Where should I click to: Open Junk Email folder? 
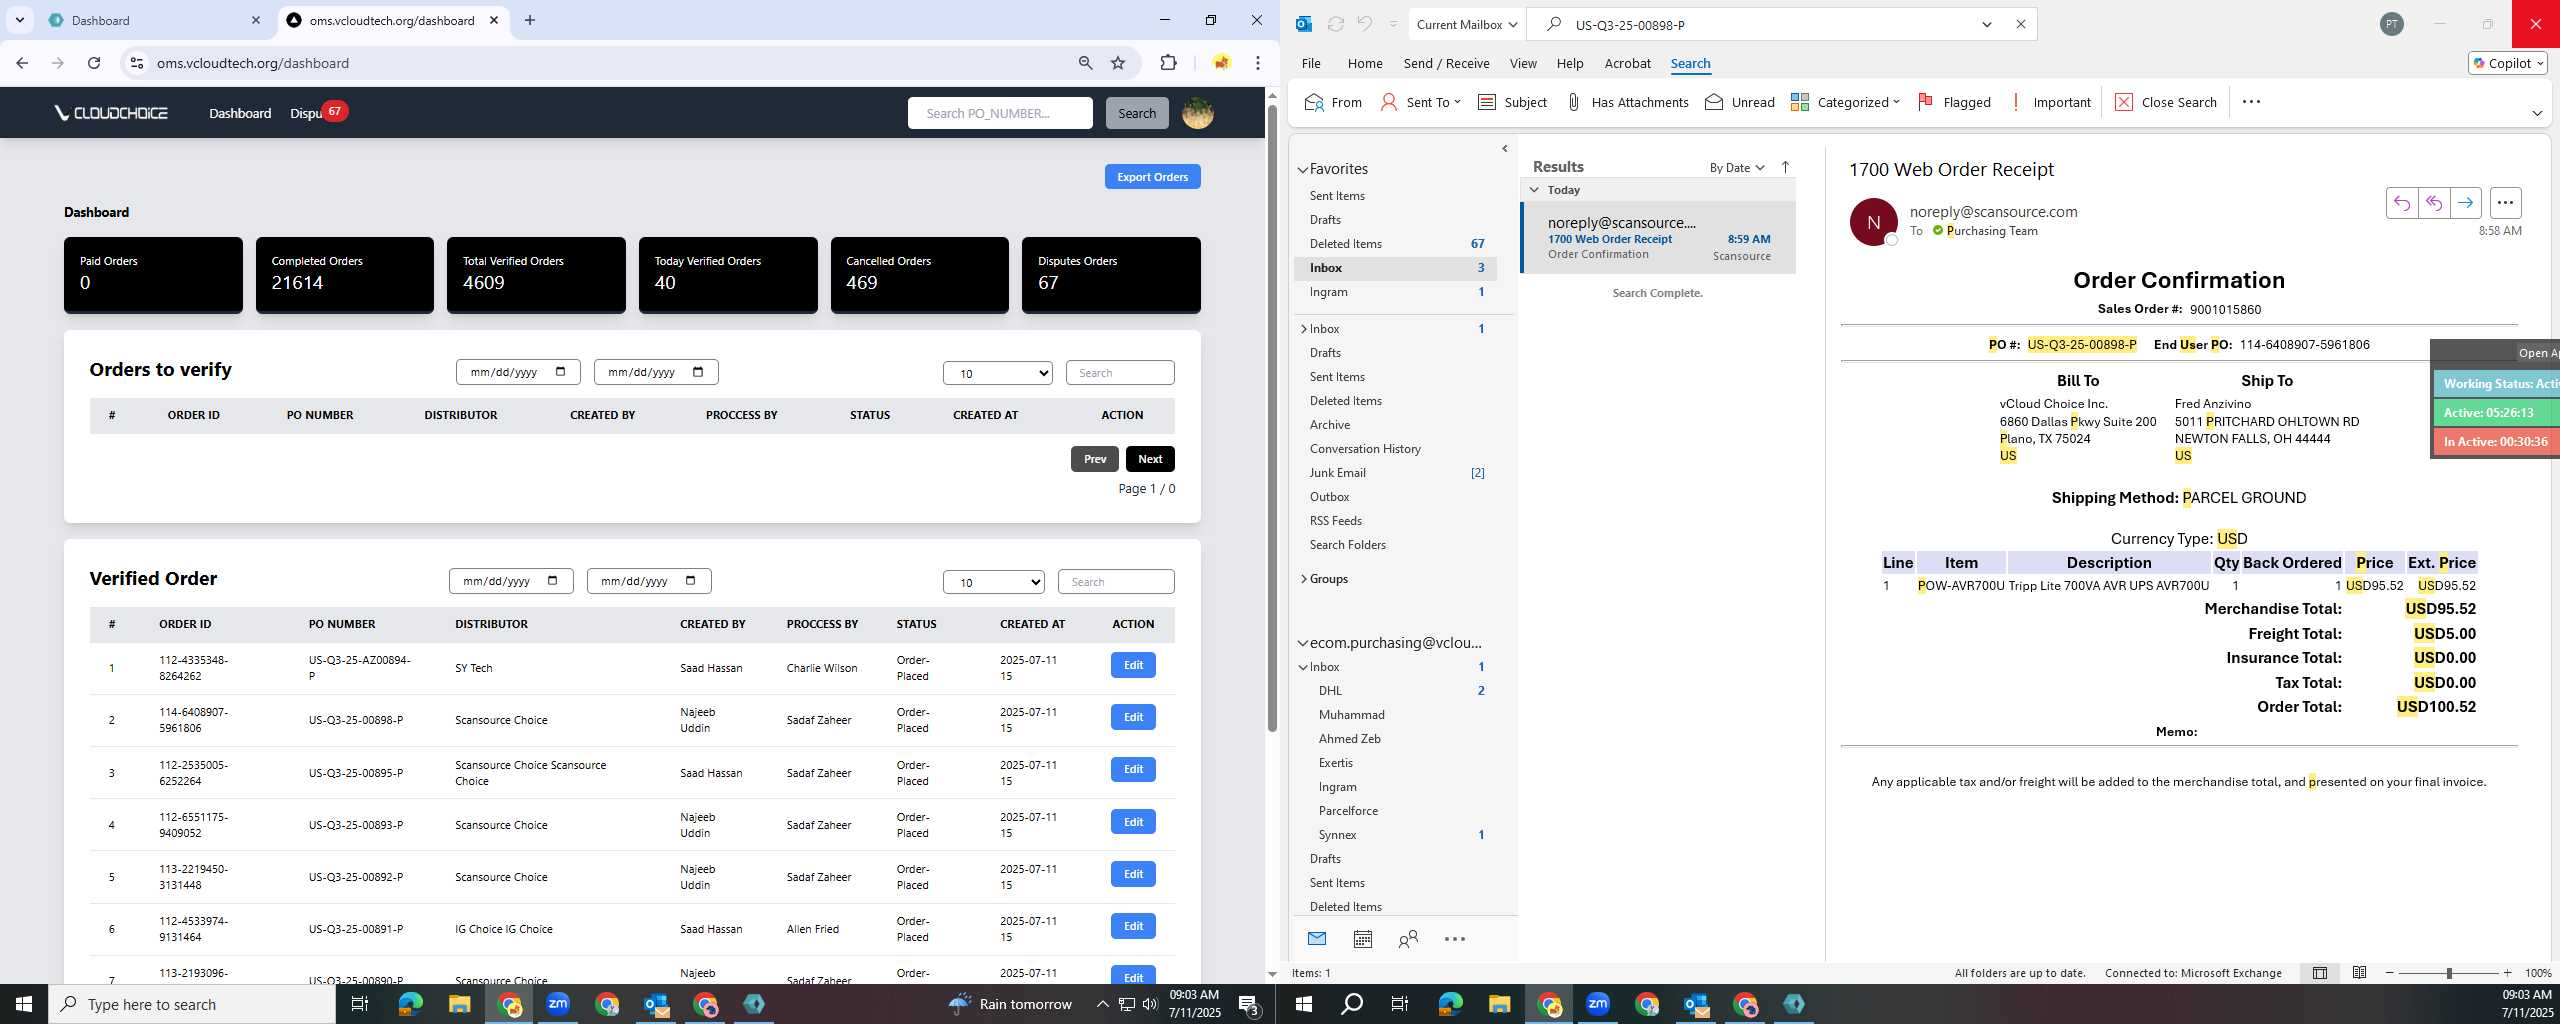pyautogui.click(x=1395, y=473)
